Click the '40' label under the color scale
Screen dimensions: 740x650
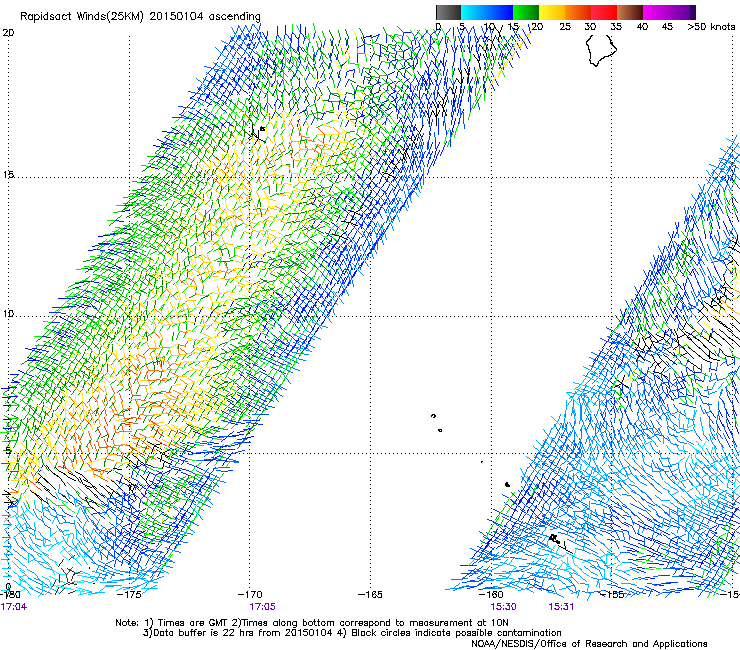642,26
